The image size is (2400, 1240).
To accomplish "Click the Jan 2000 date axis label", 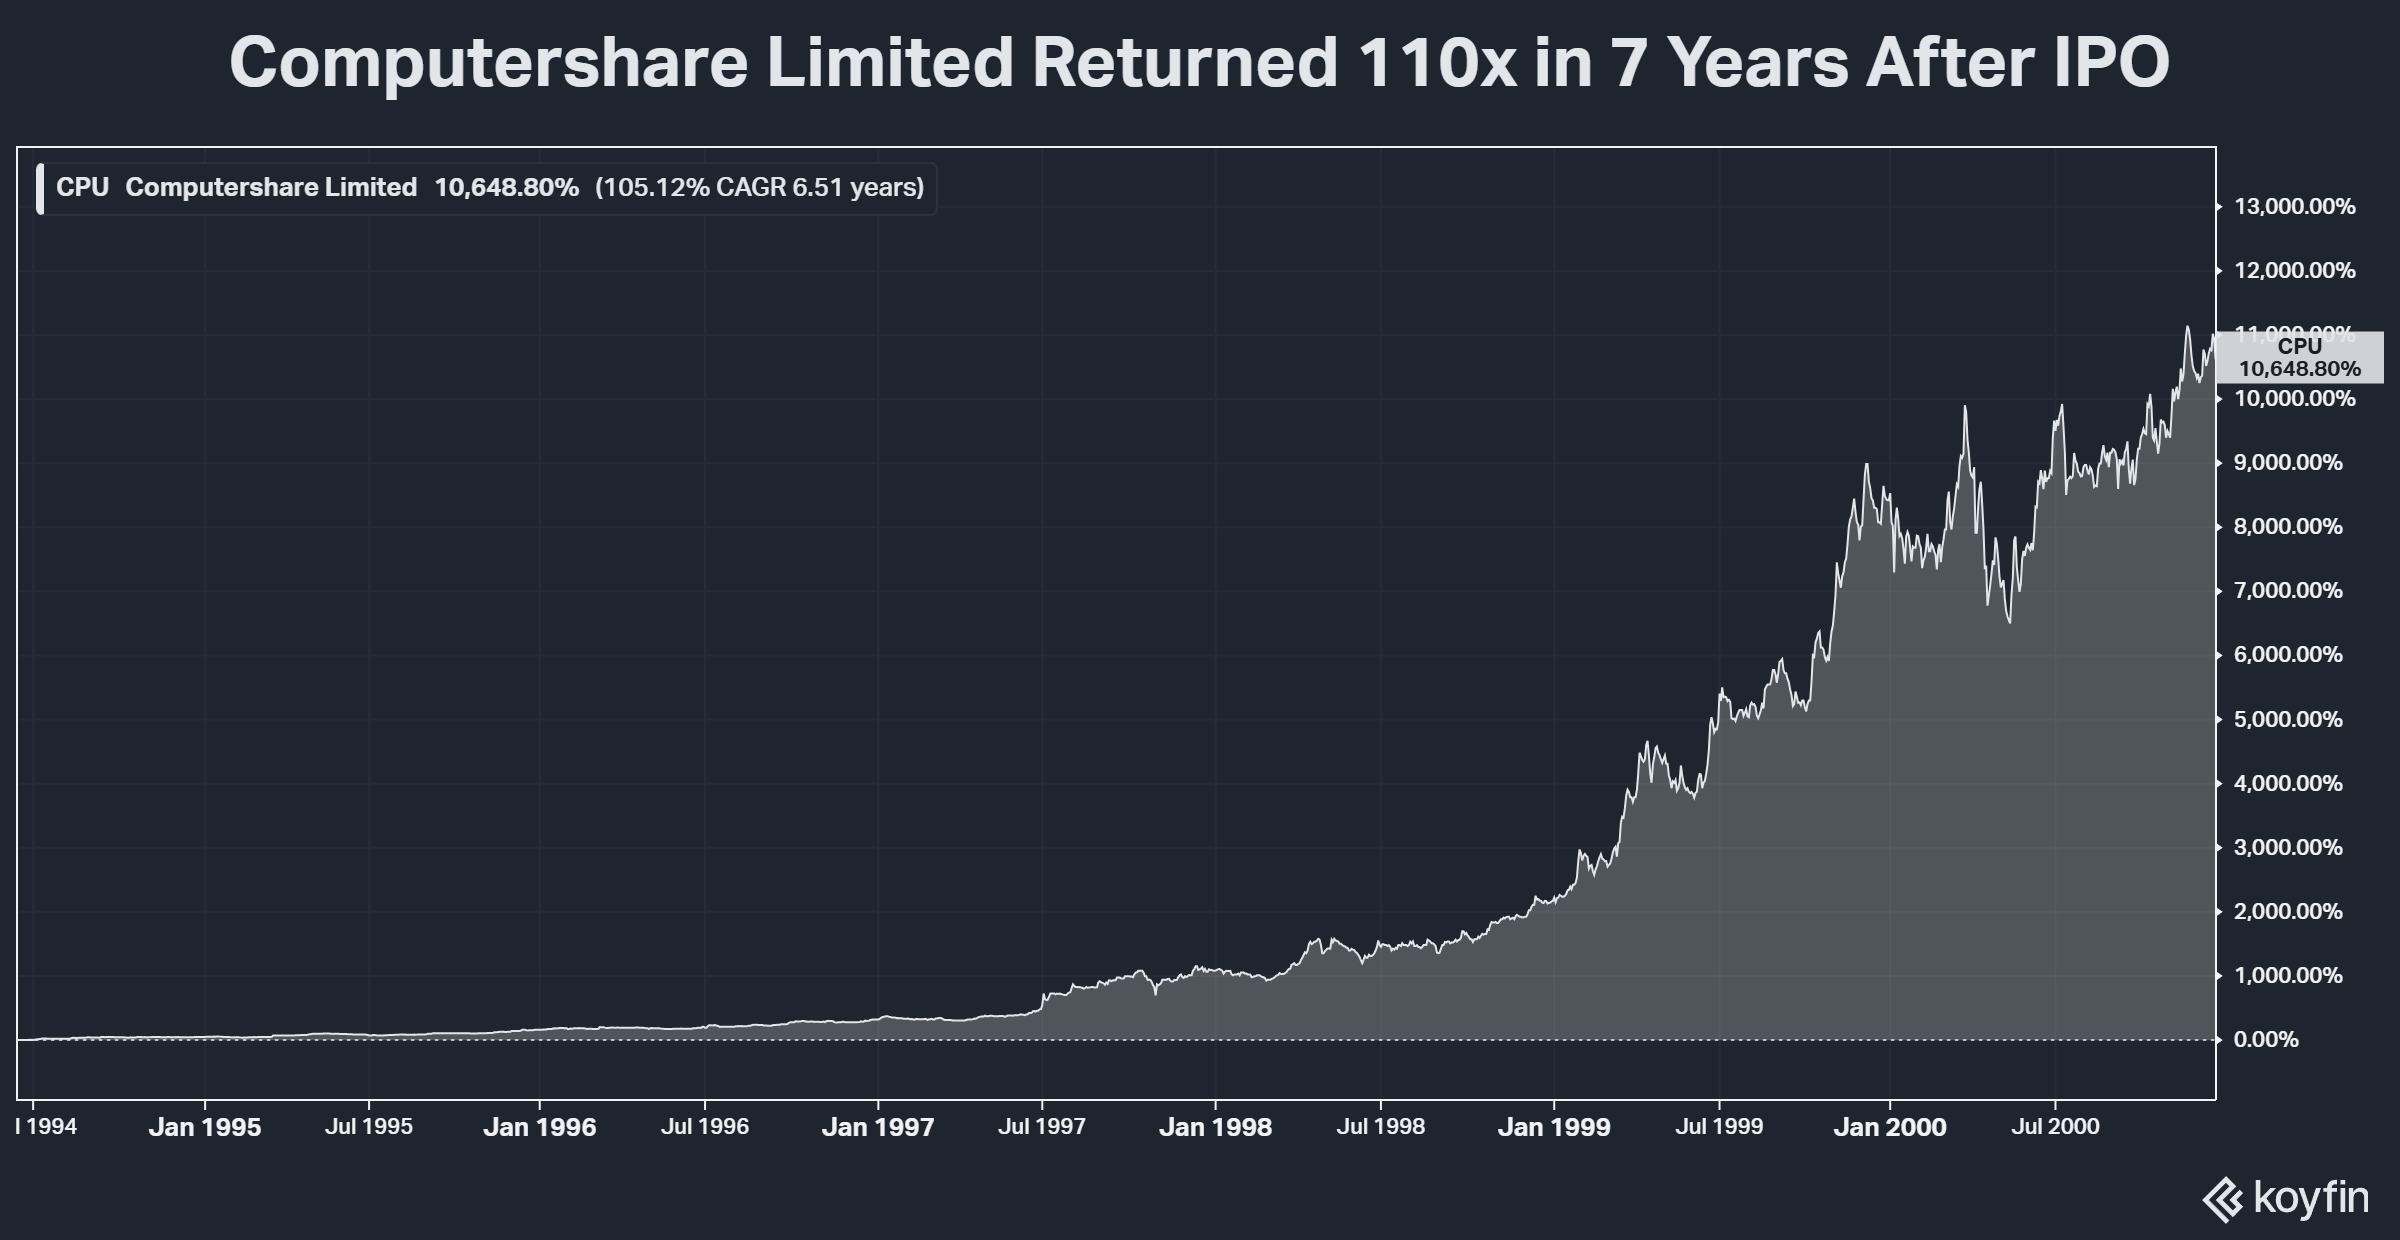I will (x=1890, y=1127).
